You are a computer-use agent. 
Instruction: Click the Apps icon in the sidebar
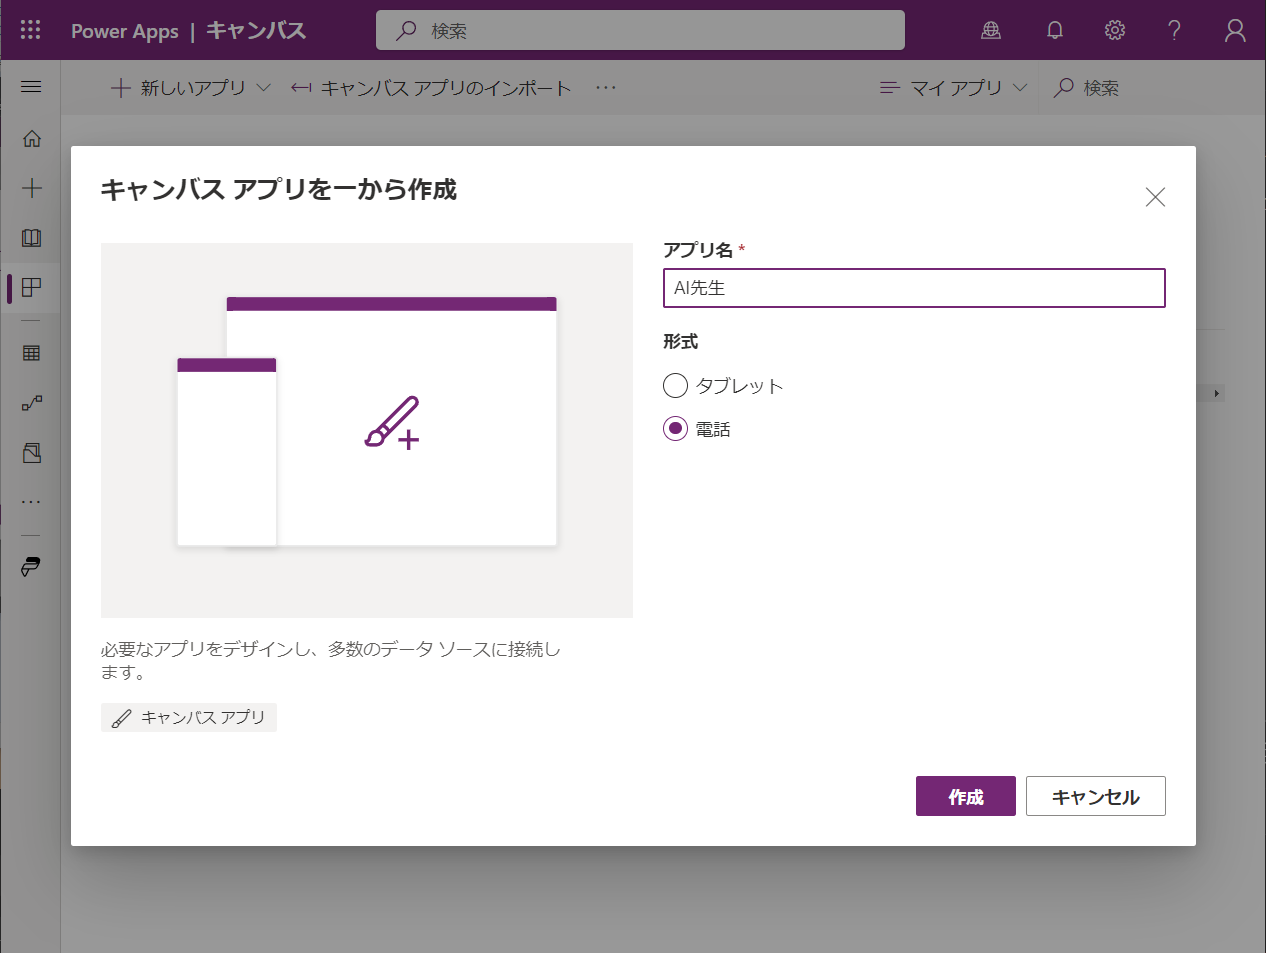coord(30,288)
